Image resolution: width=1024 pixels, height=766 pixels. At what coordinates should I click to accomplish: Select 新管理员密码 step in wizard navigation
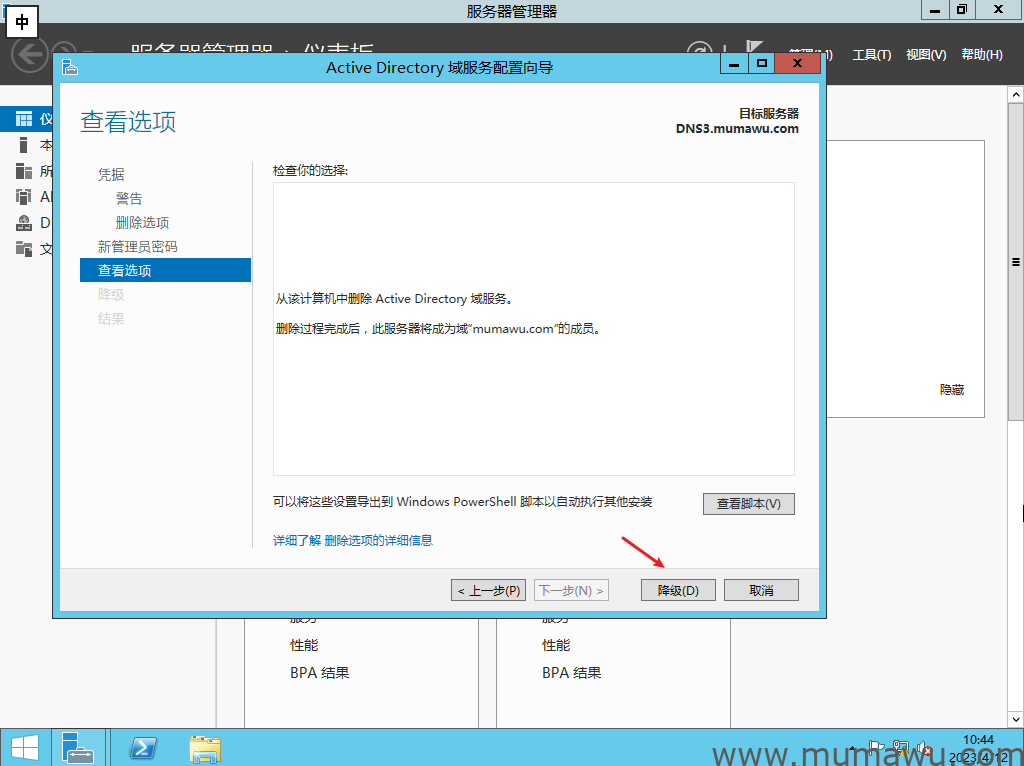(137, 246)
